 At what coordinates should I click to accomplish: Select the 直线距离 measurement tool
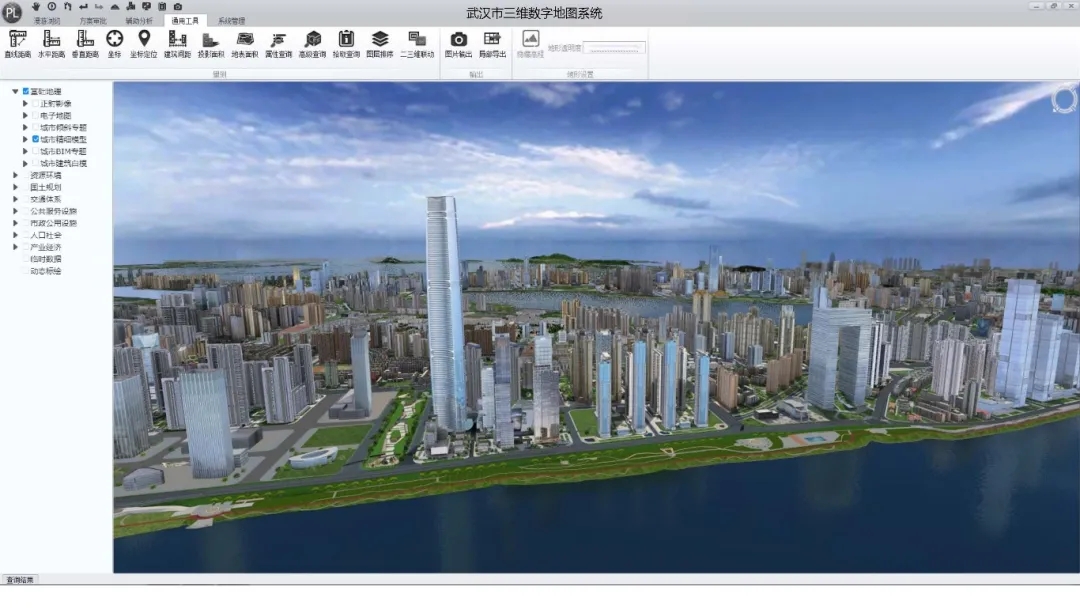tap(17, 43)
